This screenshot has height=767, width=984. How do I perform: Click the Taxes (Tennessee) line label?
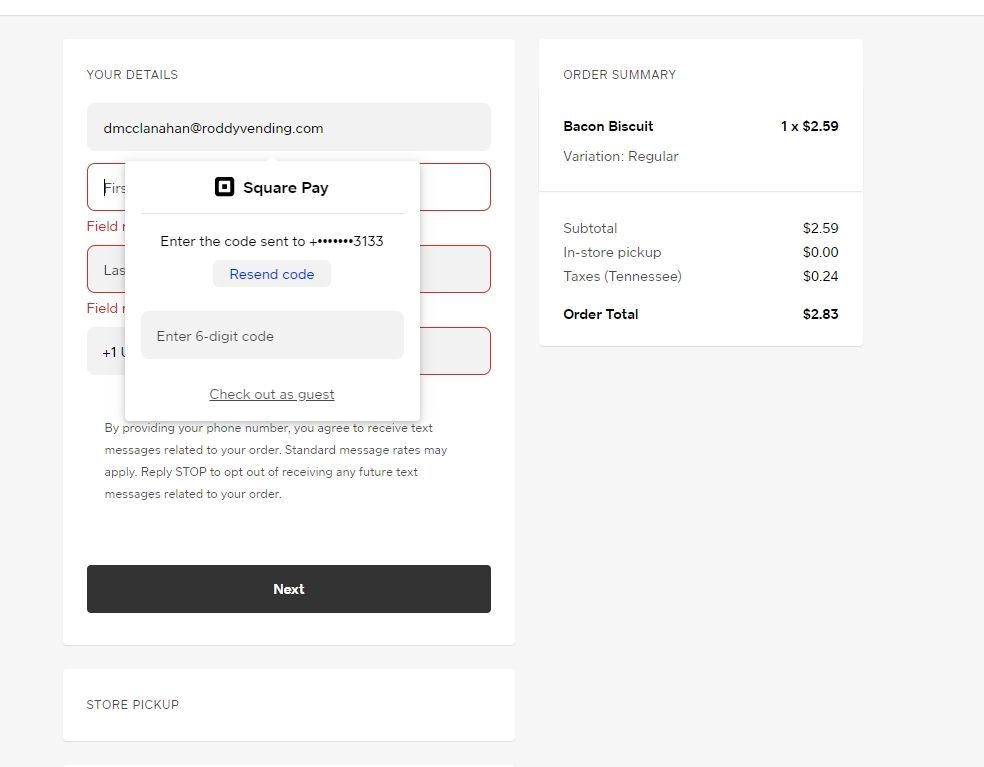click(622, 276)
